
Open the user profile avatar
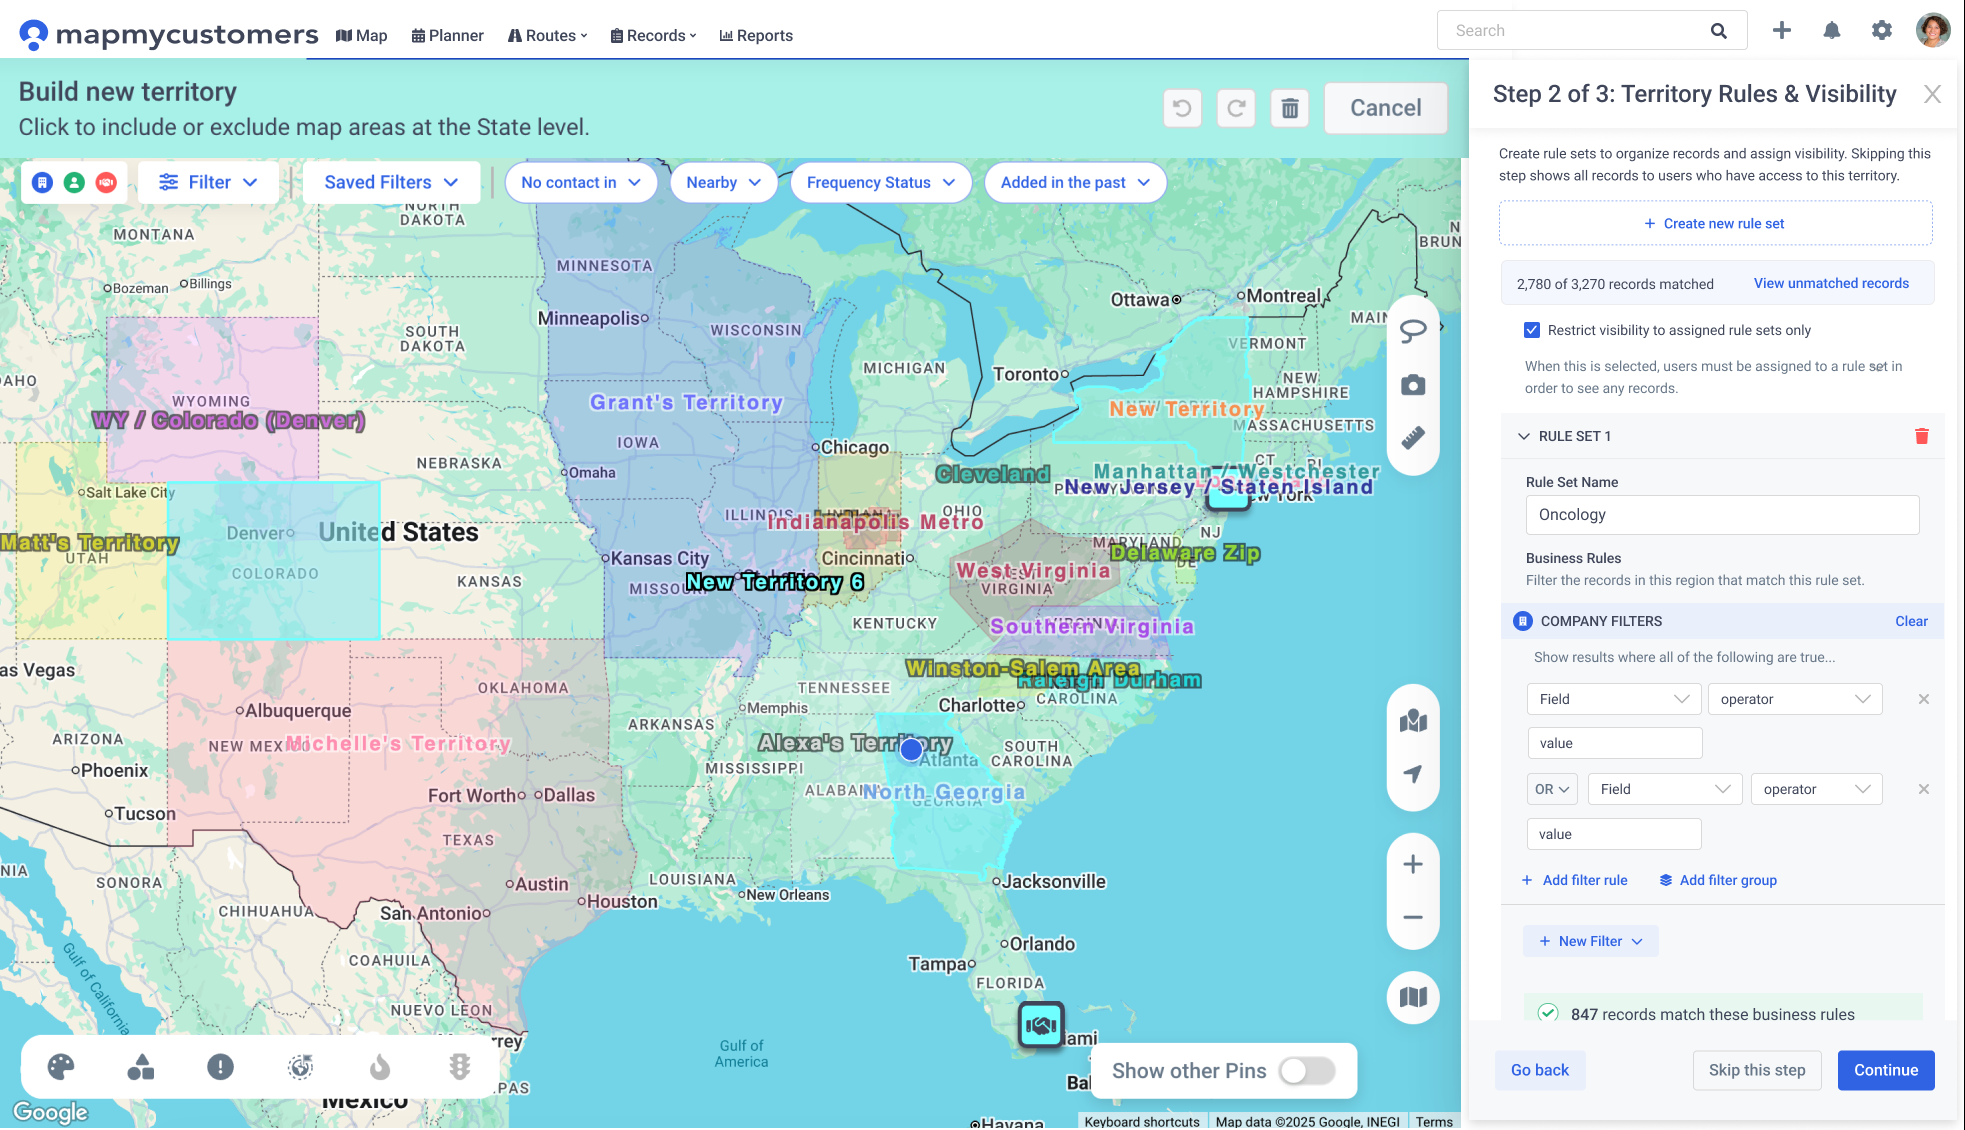[1932, 30]
